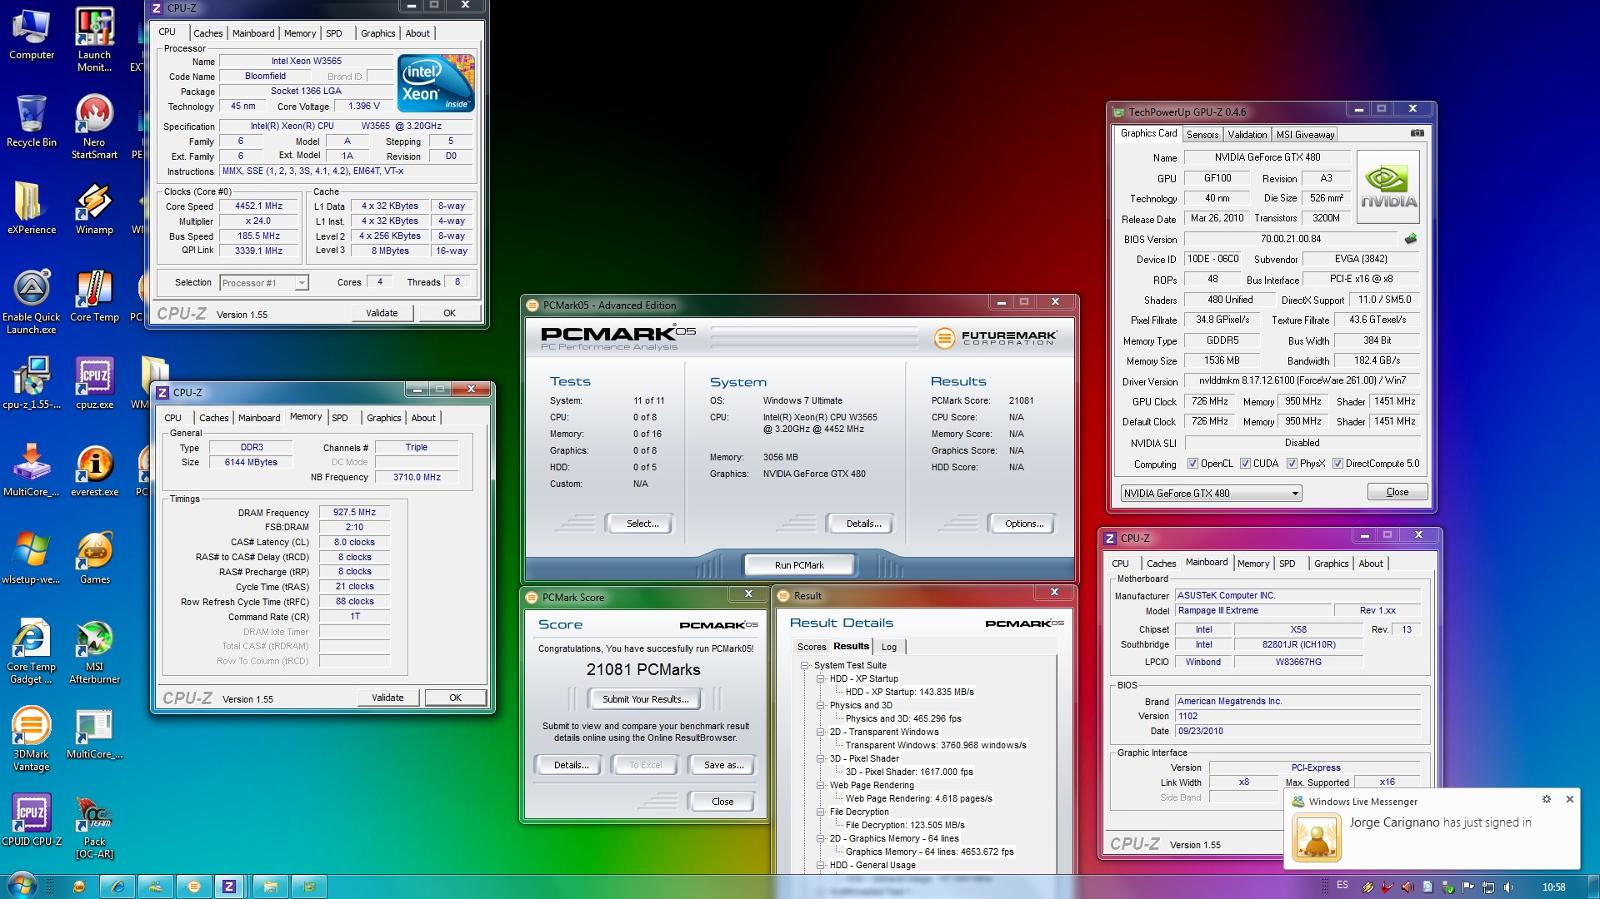Viewport: 1600px width, 899px height.
Task: Click the GPU-Z save BIOS chip icon
Action: [x=1410, y=239]
